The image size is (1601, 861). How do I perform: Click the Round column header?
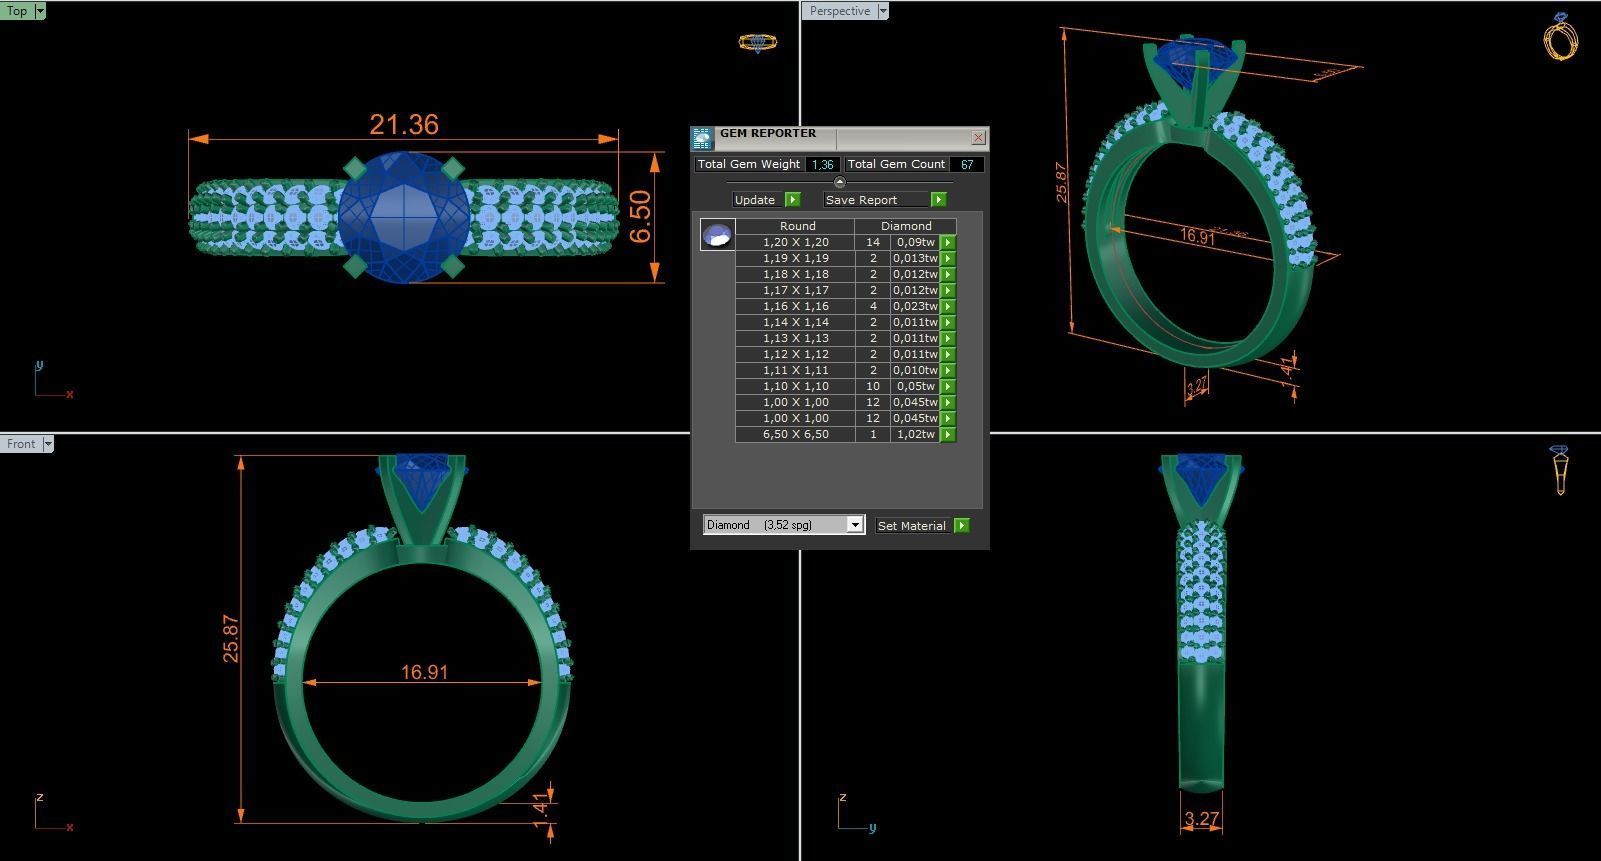pos(797,226)
